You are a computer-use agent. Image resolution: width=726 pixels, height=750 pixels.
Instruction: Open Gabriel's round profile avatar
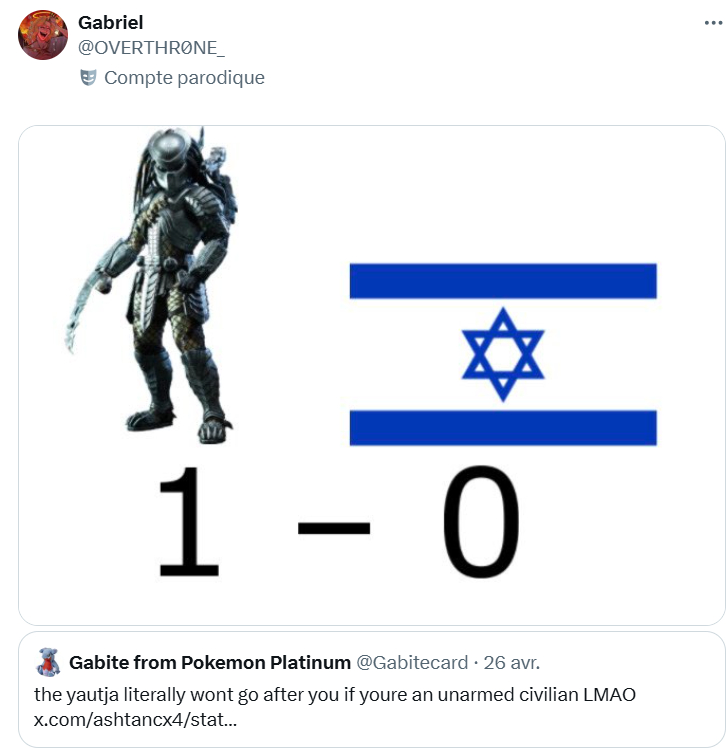coord(43,35)
